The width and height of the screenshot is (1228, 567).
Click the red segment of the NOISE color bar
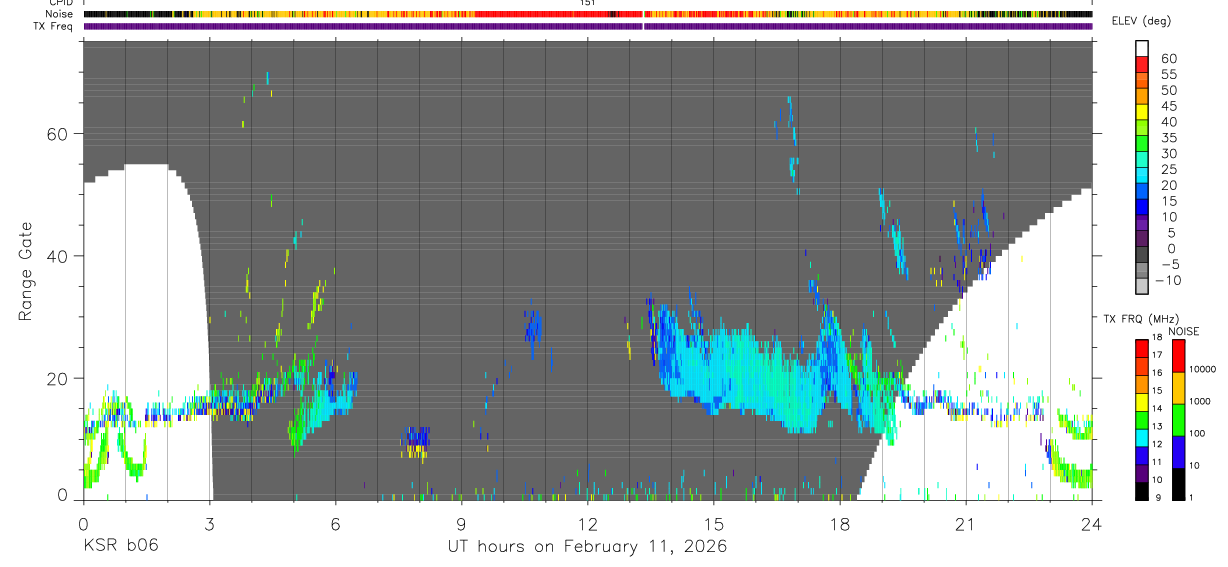point(1179,356)
